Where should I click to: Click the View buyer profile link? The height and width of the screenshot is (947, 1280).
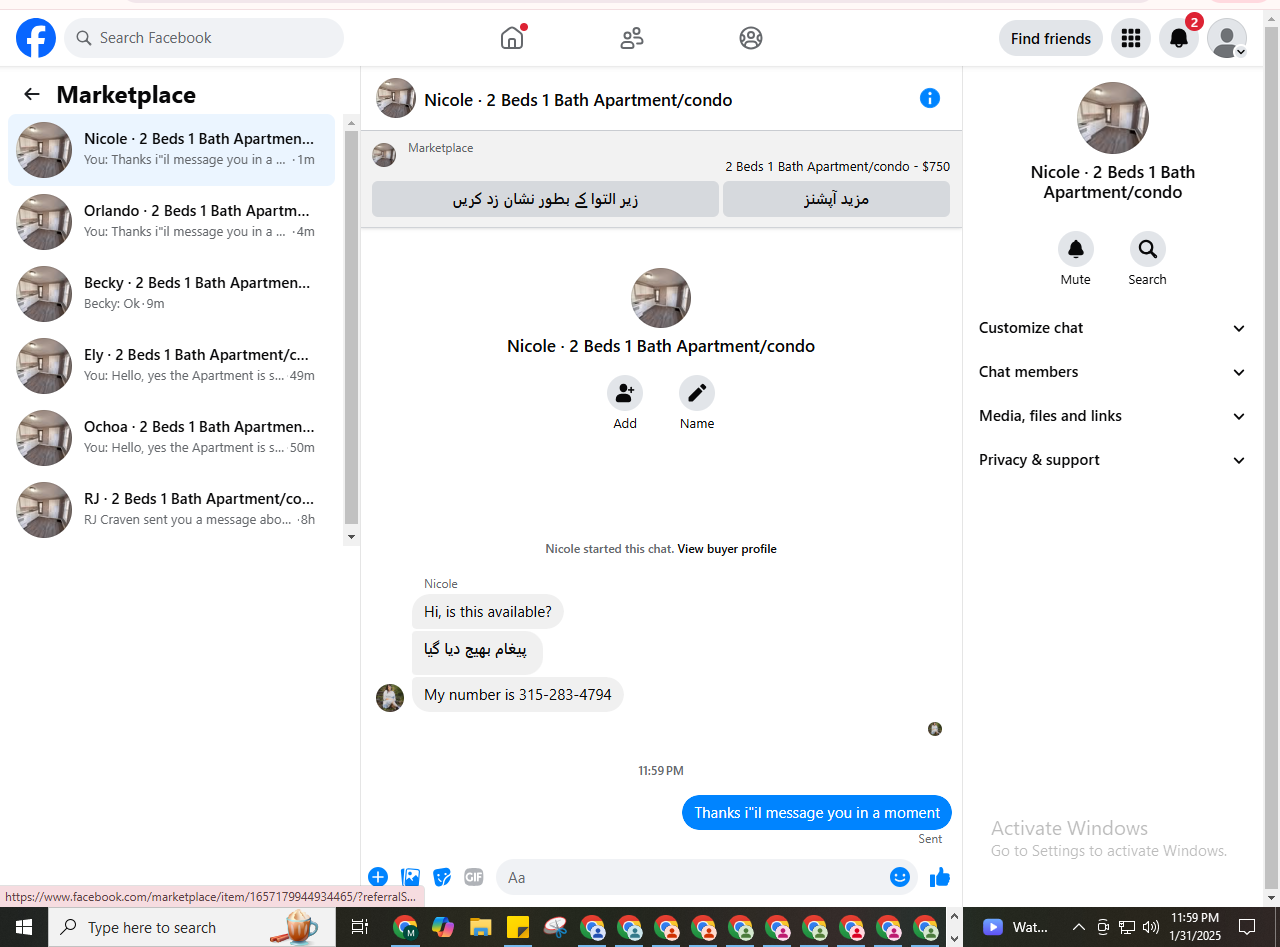(727, 549)
